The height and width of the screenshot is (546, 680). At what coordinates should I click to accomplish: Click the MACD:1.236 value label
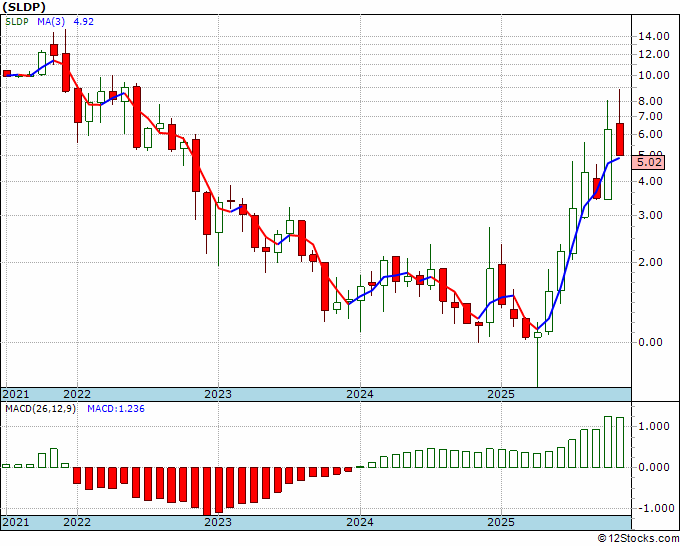[x=116, y=409]
